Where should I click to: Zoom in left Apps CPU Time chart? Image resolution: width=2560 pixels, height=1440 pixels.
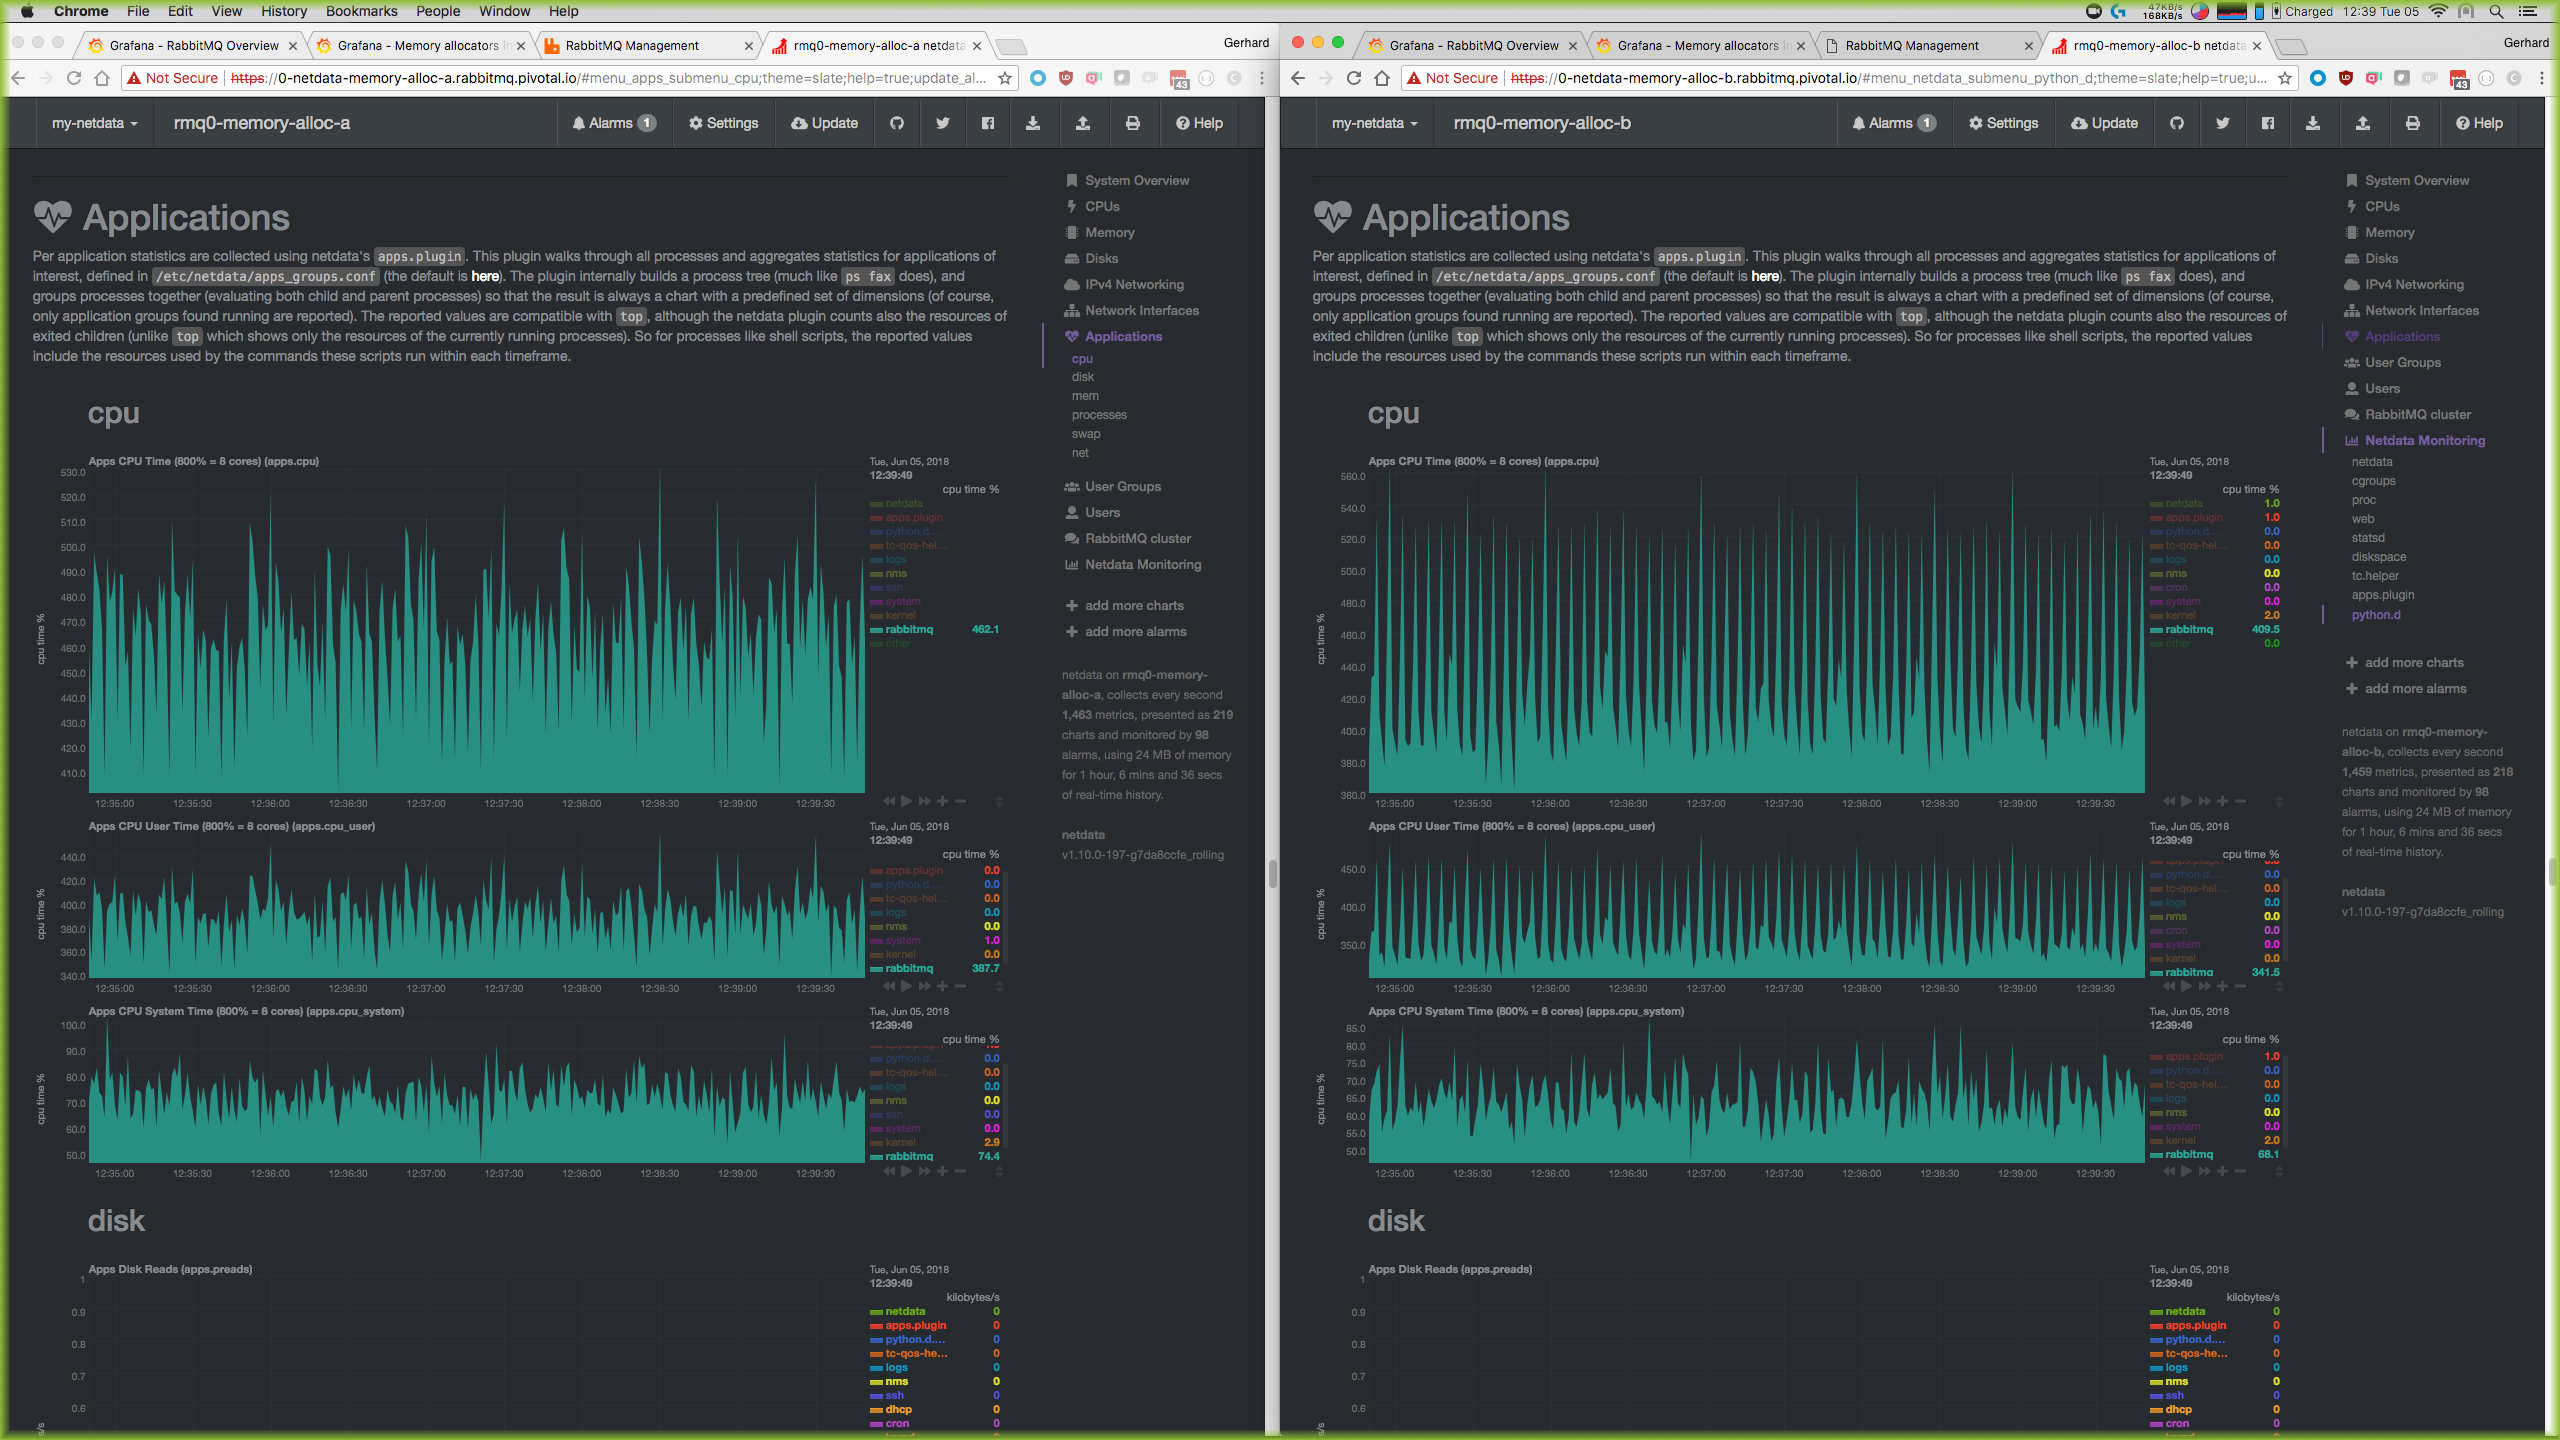(942, 801)
